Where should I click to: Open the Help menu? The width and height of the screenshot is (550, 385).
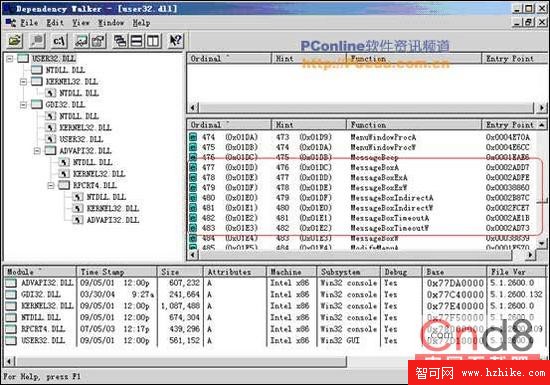click(x=141, y=23)
